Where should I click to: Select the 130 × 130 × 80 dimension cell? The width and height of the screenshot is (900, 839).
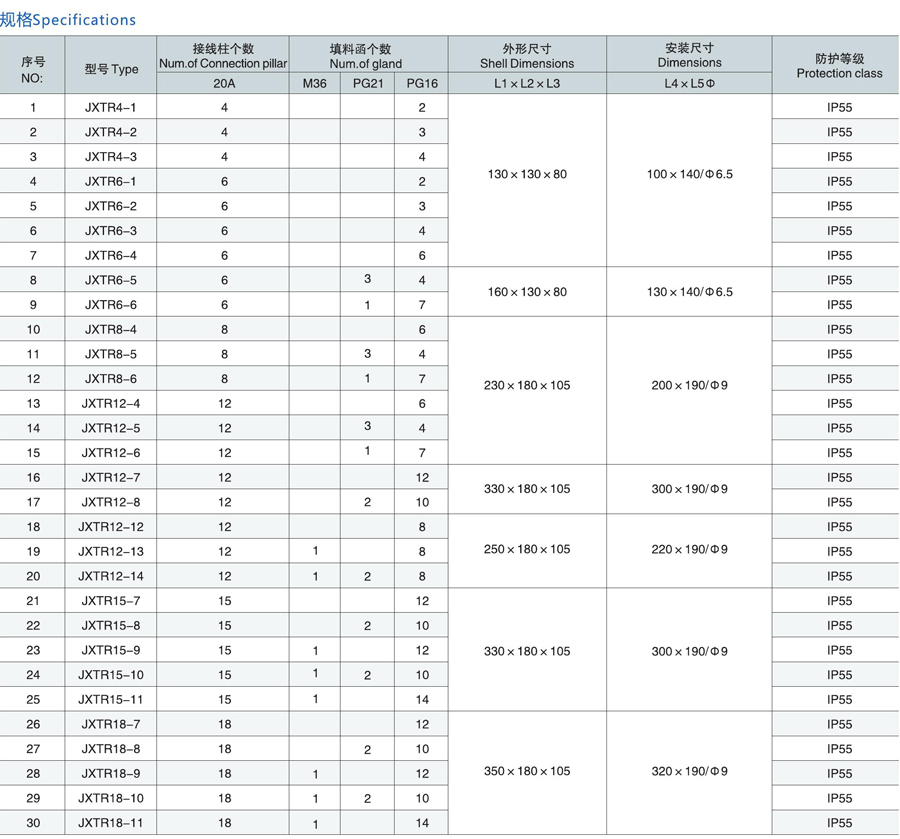coord(527,174)
